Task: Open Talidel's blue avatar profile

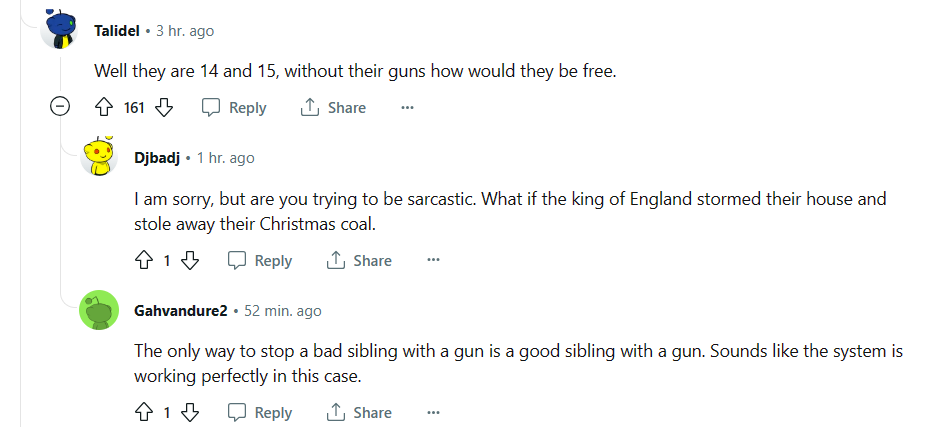Action: pyautogui.click(x=59, y=28)
